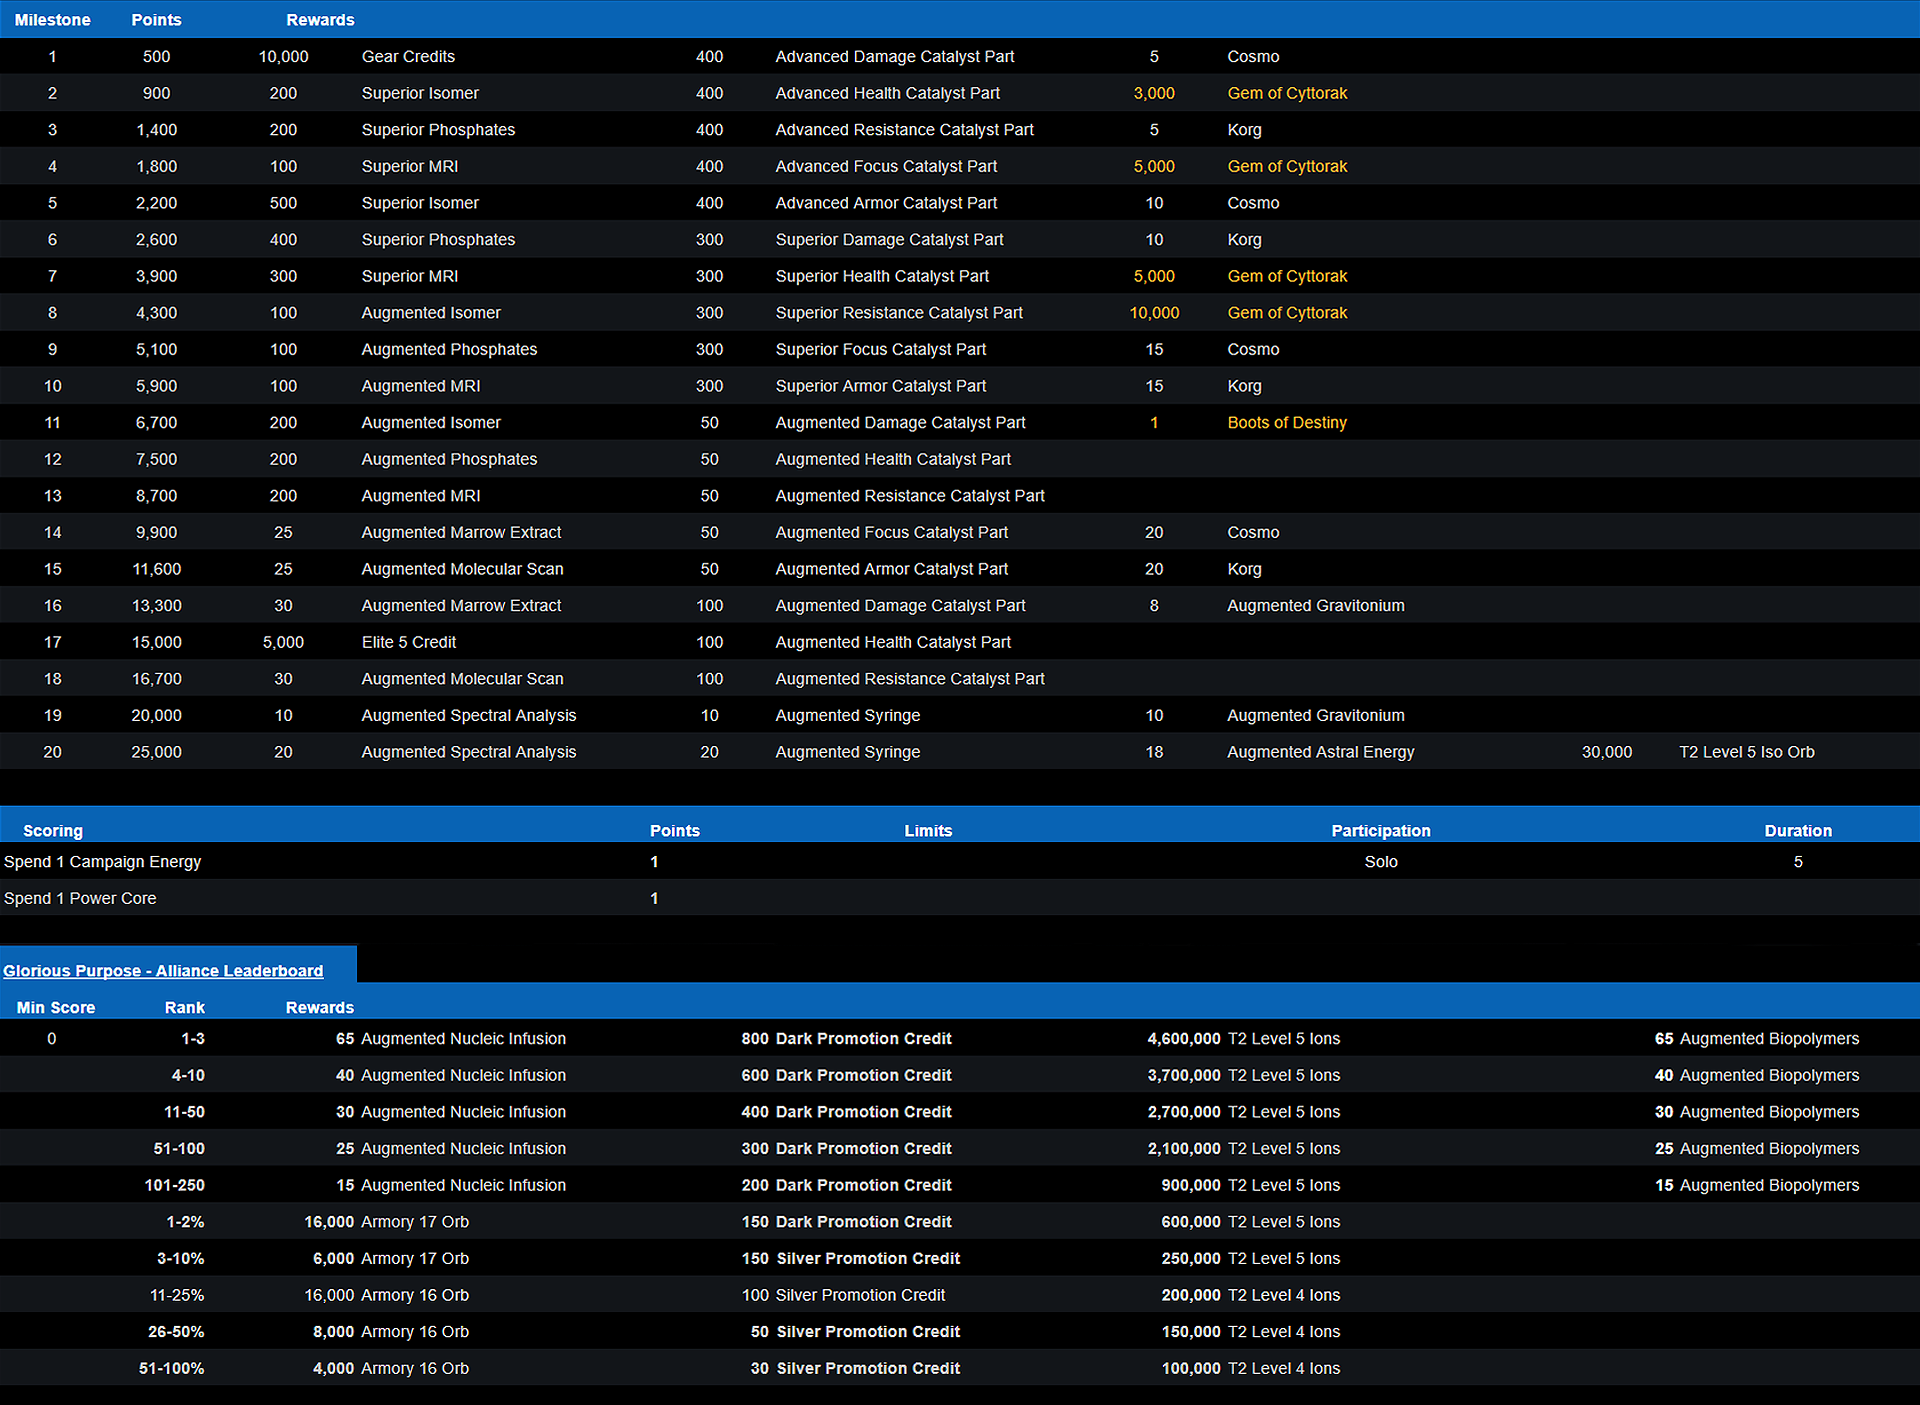The height and width of the screenshot is (1405, 1920).
Task: Click the rank 101-250 row label
Action: pyautogui.click(x=174, y=1186)
